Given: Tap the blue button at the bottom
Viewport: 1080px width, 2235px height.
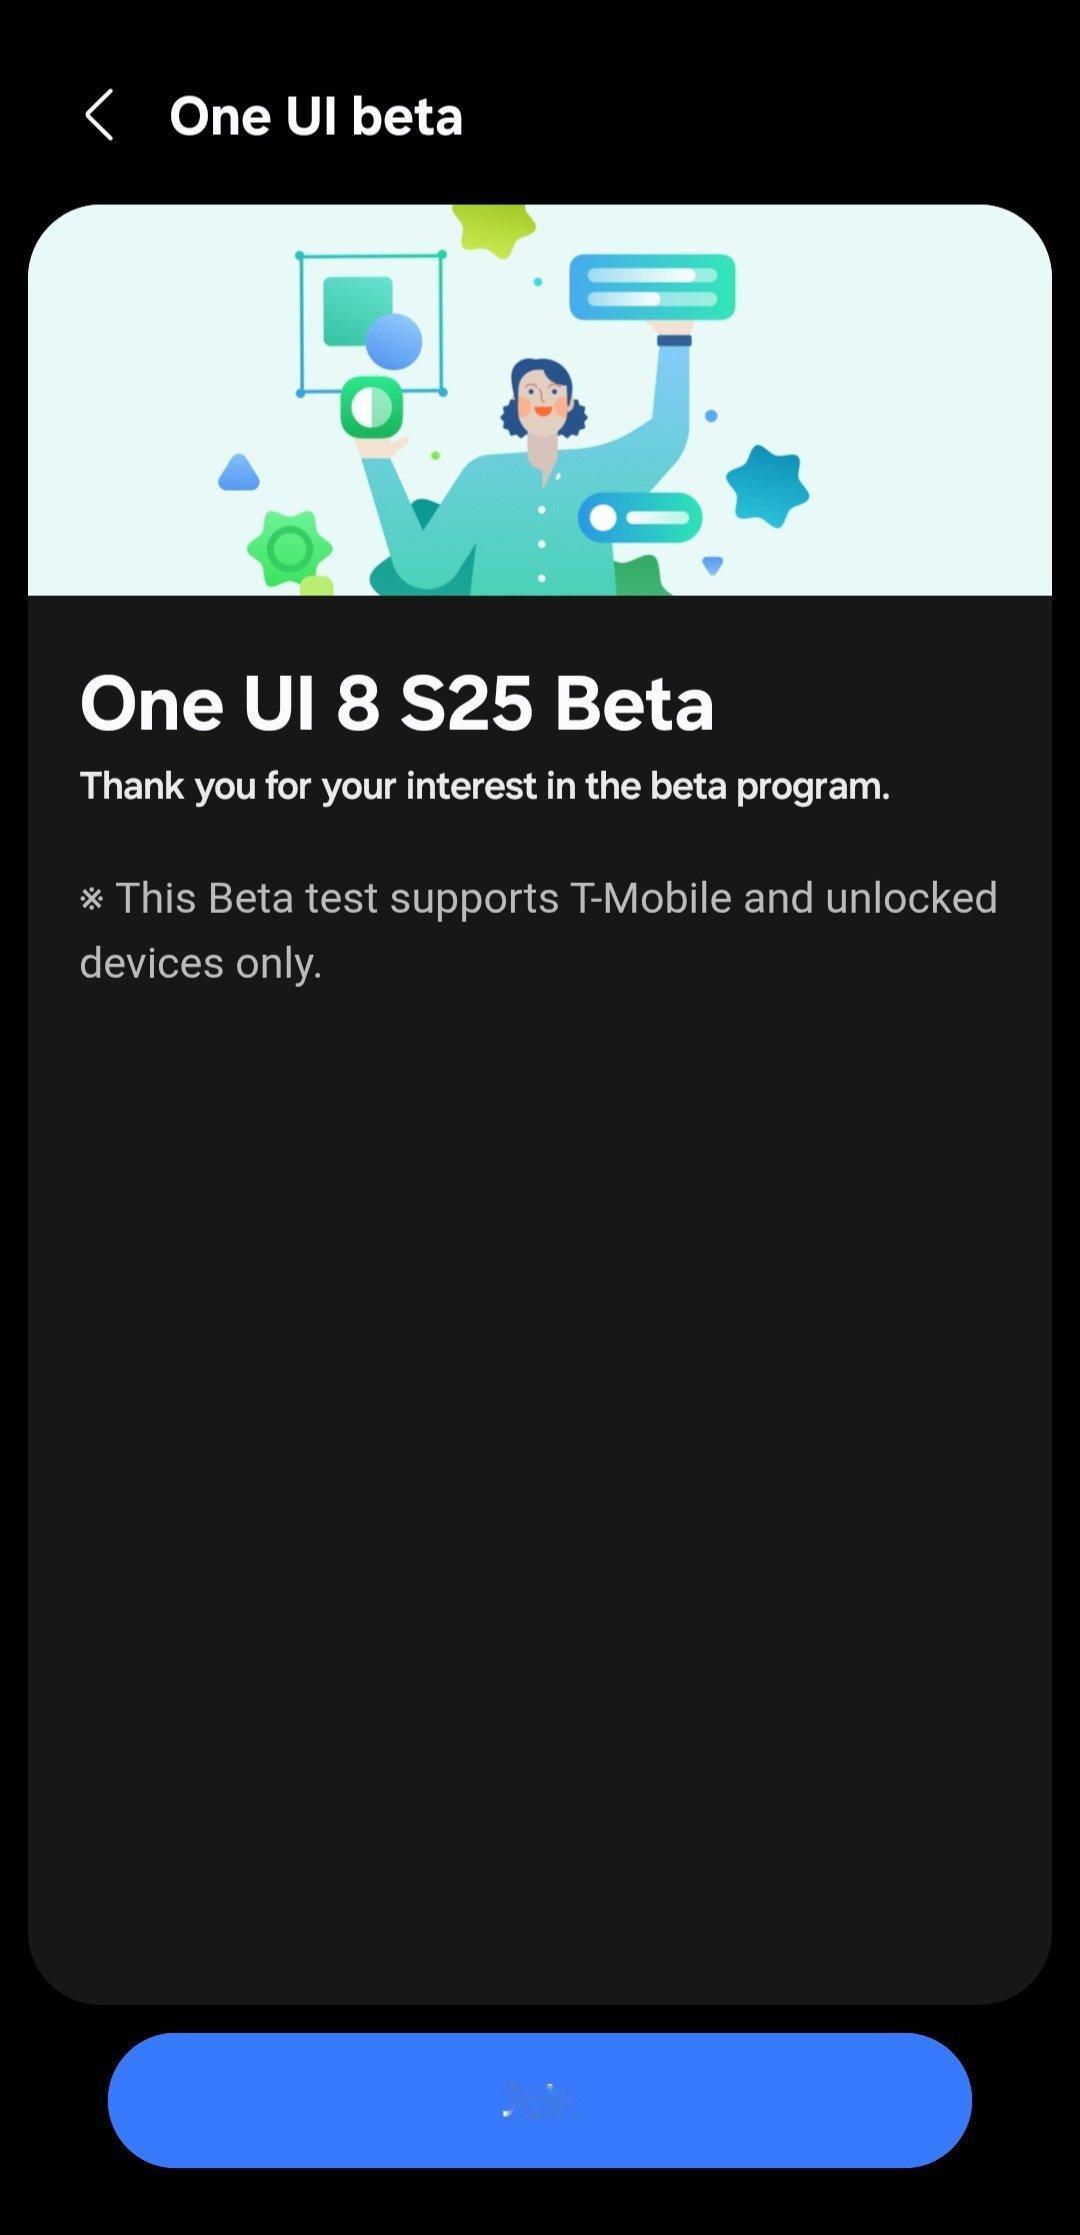Looking at the screenshot, I should tap(540, 2100).
